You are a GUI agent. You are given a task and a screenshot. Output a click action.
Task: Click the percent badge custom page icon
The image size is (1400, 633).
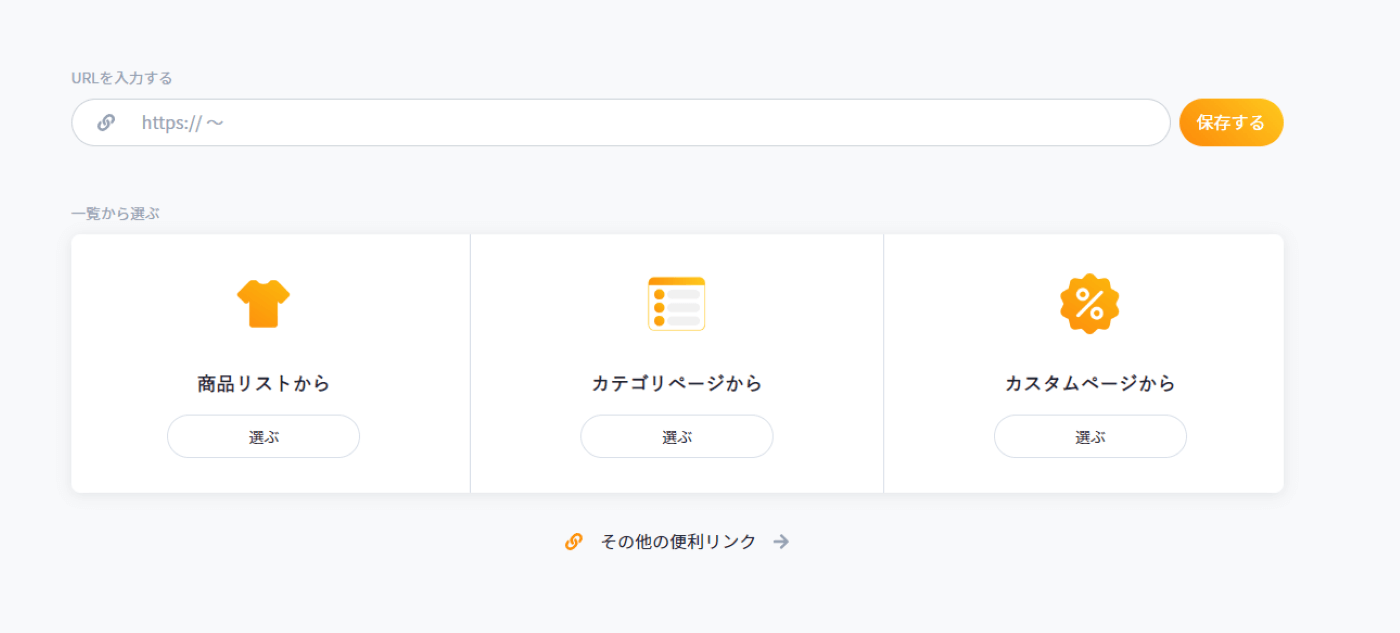(x=1090, y=303)
